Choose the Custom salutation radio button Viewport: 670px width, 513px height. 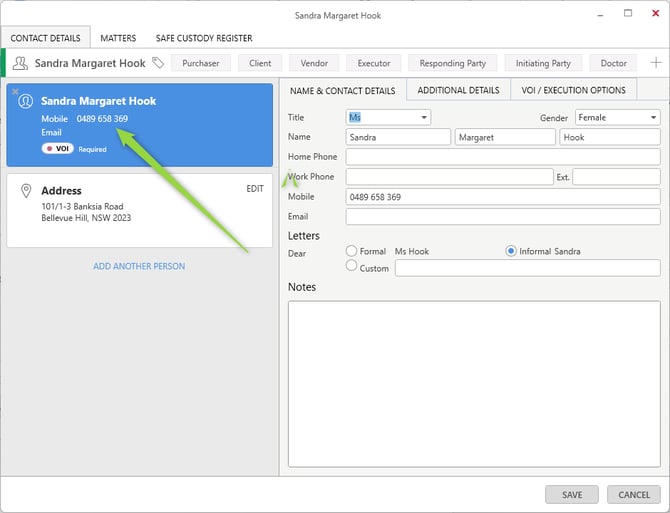pos(351,266)
